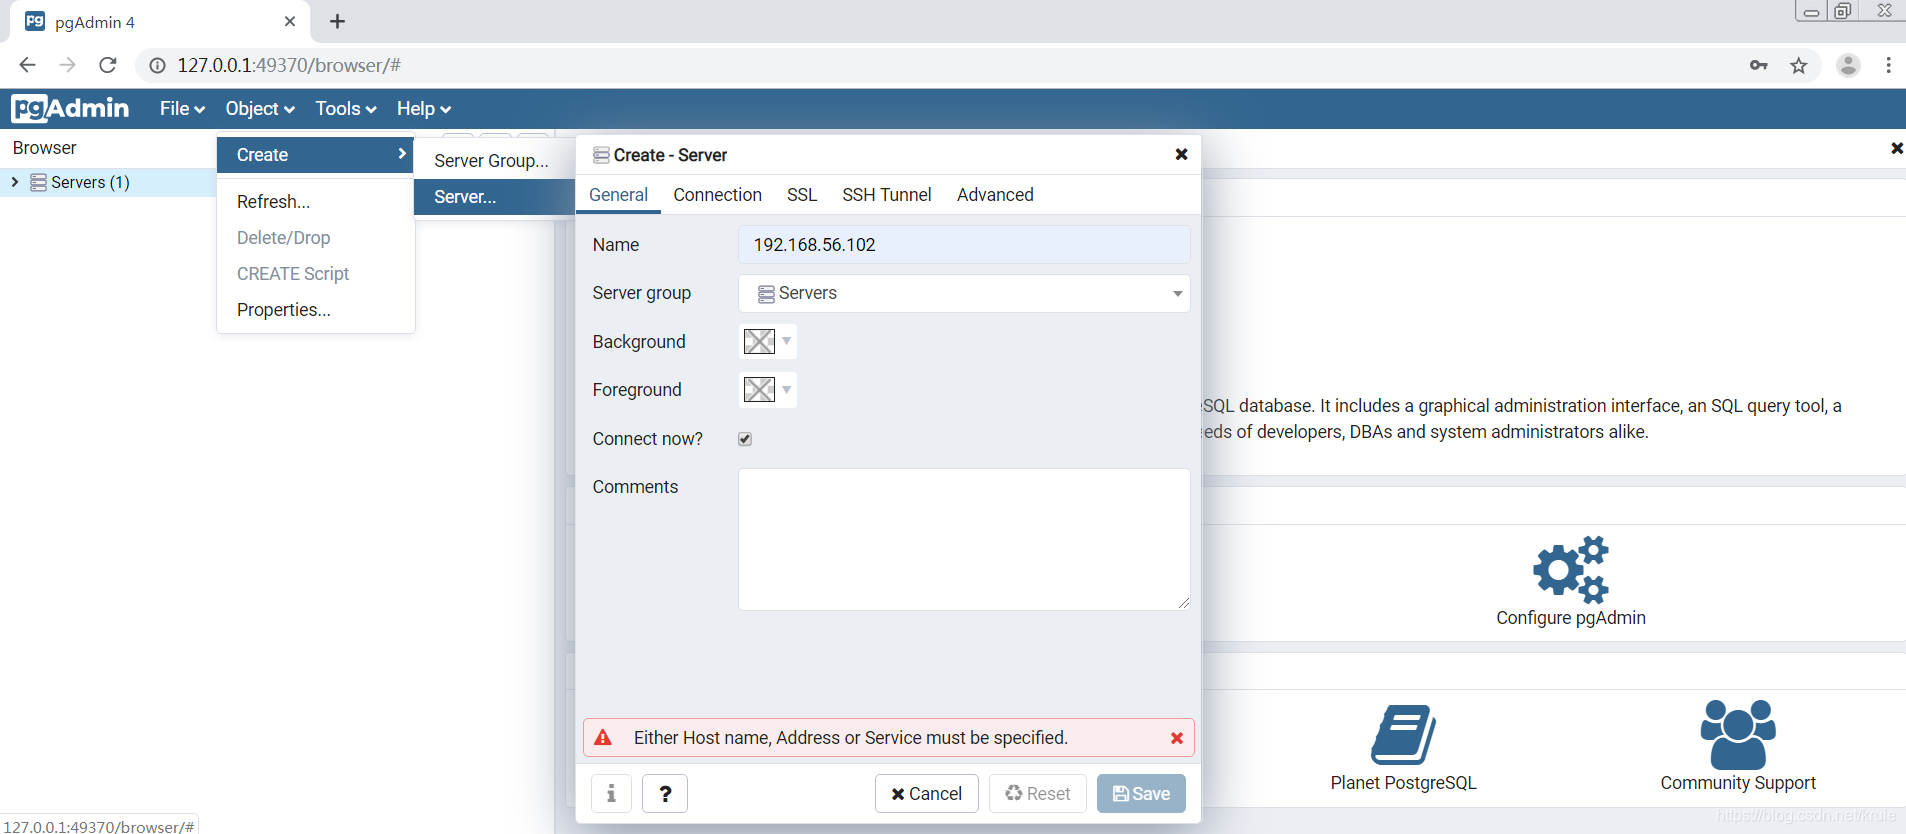Click the red warning triangle icon

tap(603, 738)
